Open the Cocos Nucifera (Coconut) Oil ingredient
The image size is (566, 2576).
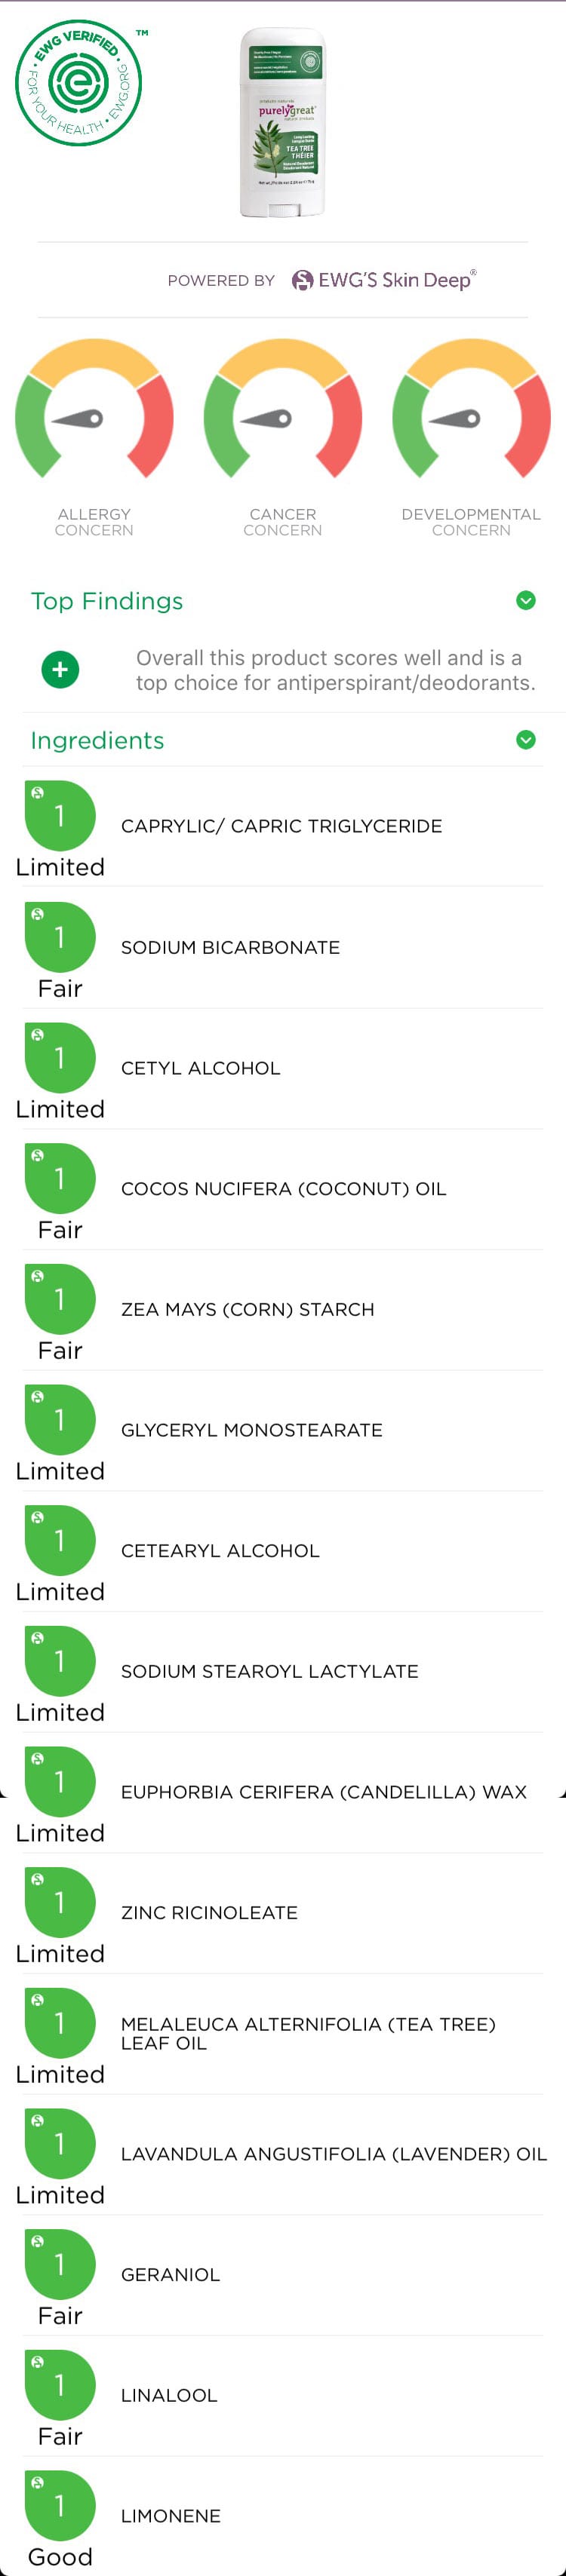(283, 1189)
